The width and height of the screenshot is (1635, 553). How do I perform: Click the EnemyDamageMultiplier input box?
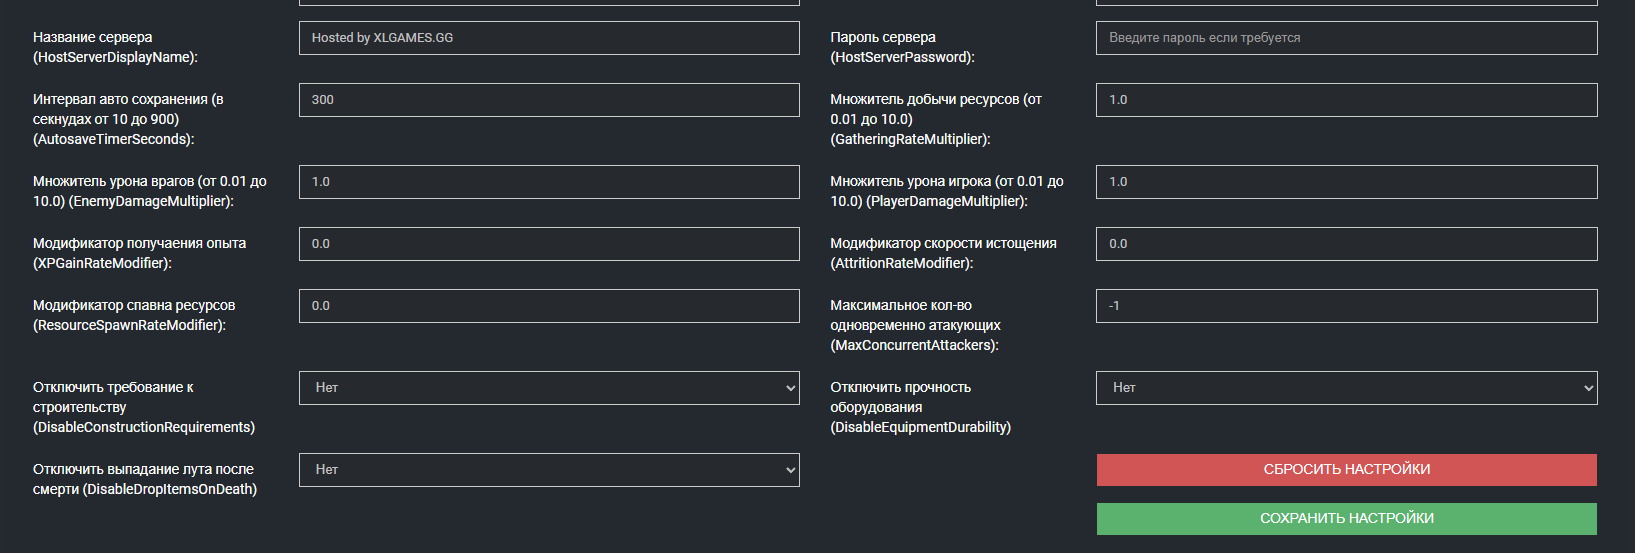click(549, 182)
